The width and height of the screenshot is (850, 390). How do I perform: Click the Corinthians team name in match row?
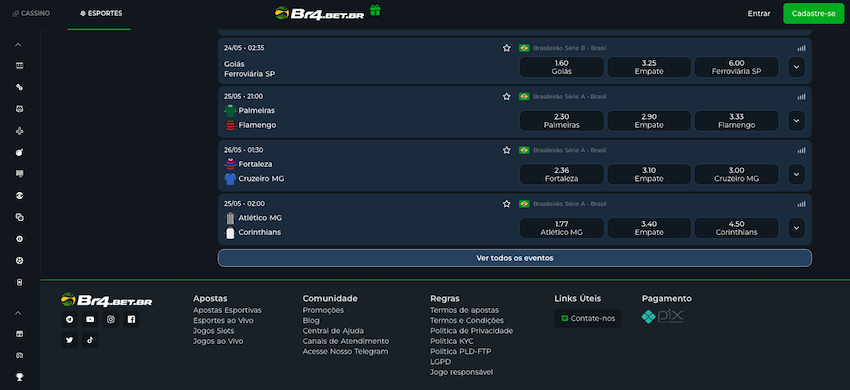(x=260, y=233)
